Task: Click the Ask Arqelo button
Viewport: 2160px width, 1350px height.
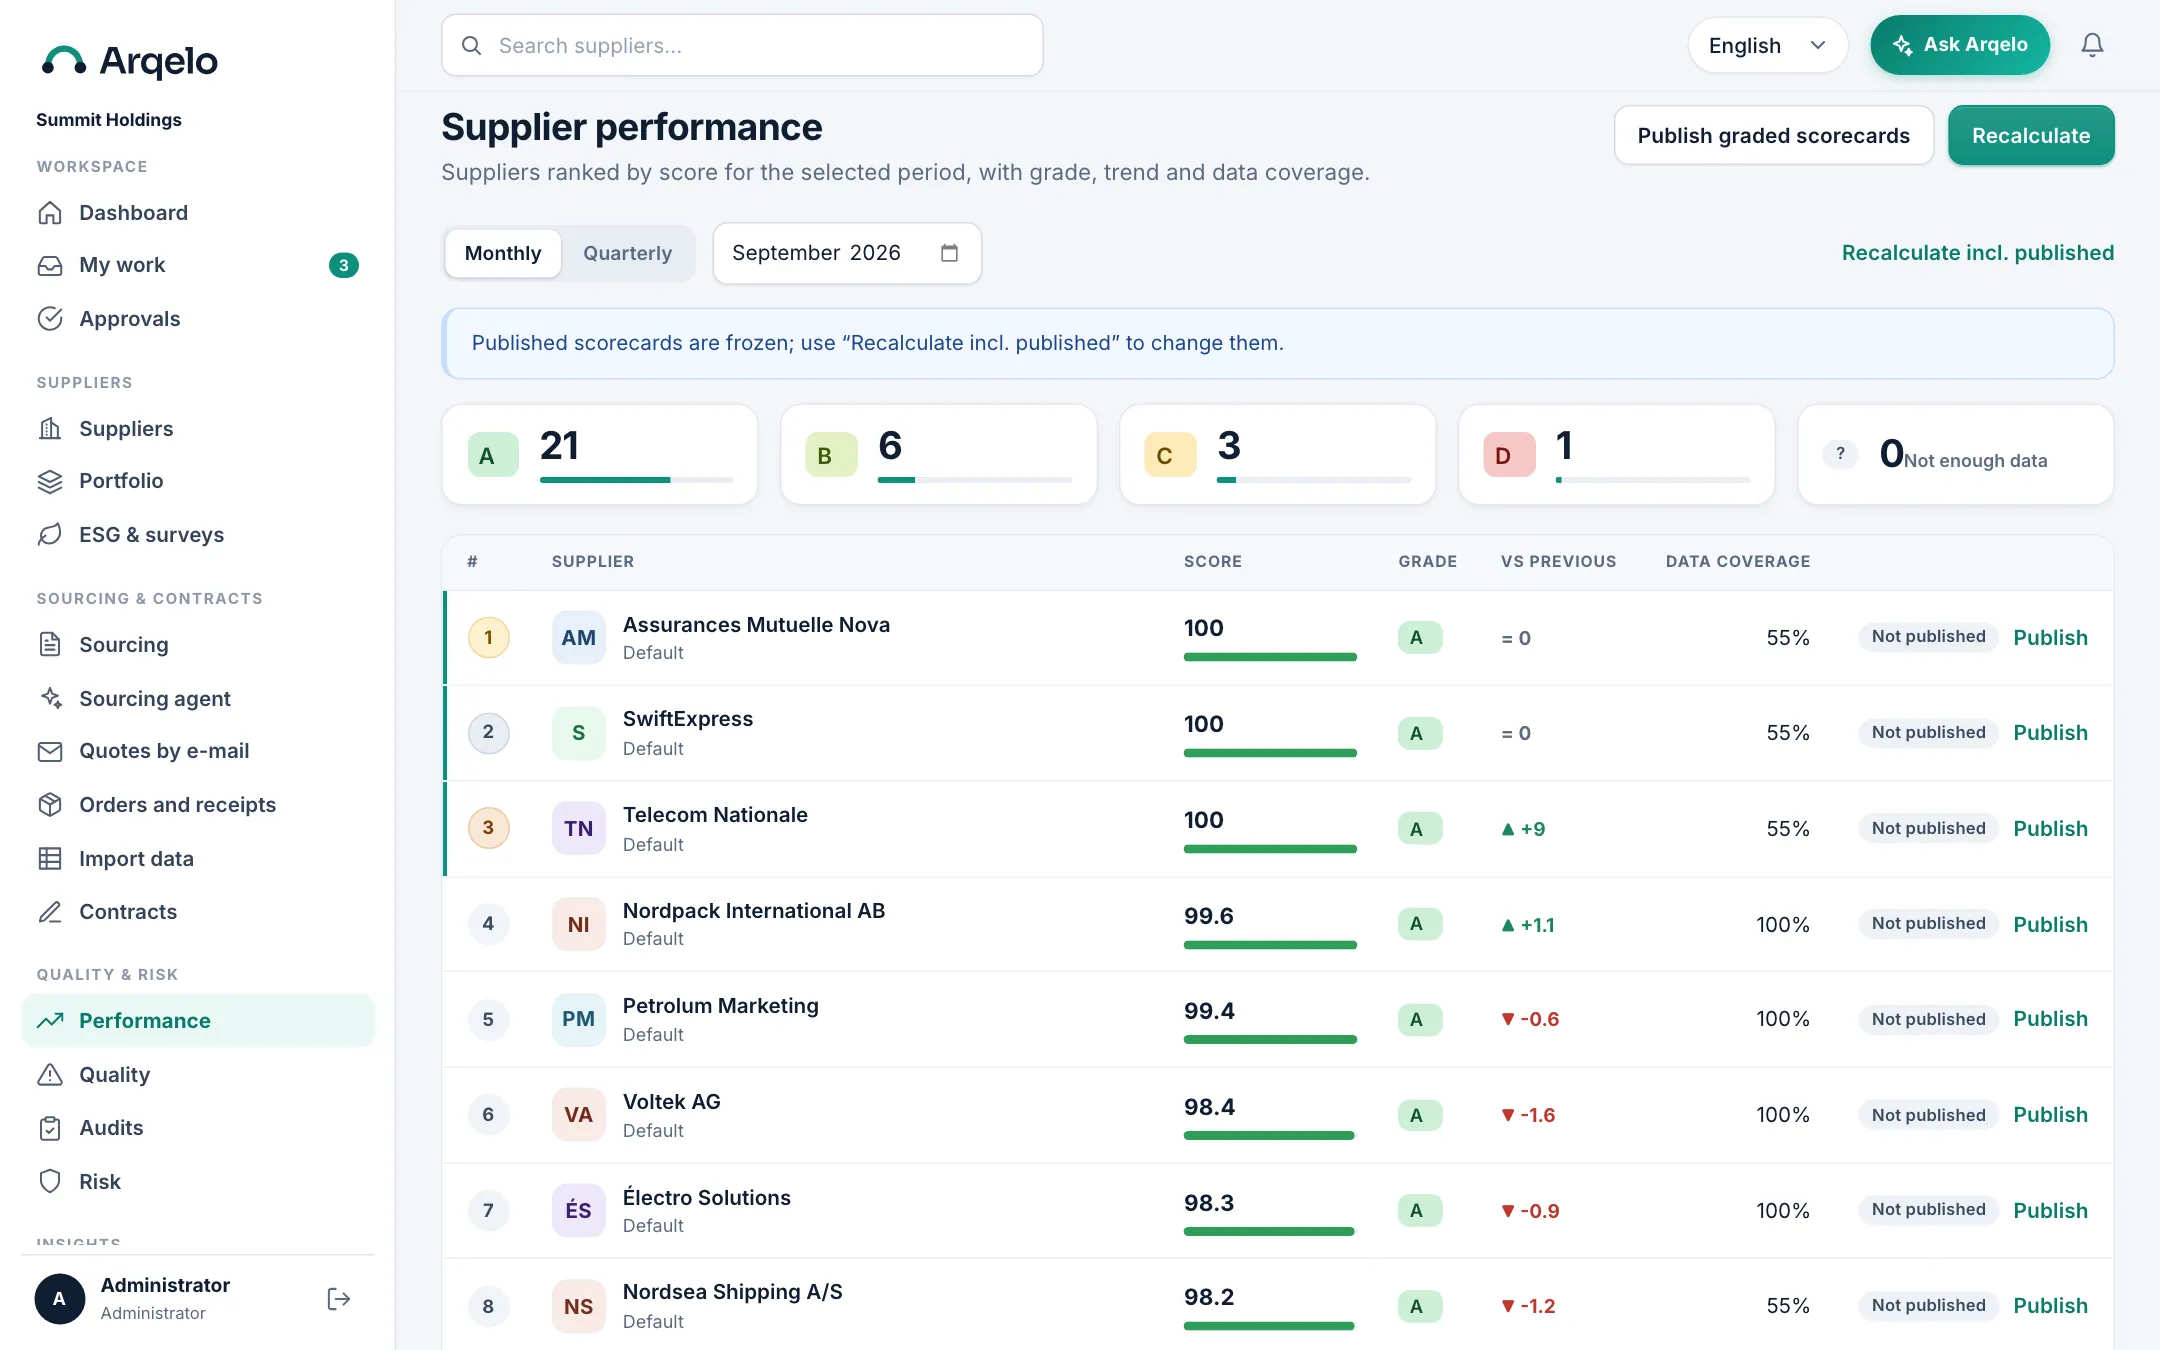Action: 1960,45
